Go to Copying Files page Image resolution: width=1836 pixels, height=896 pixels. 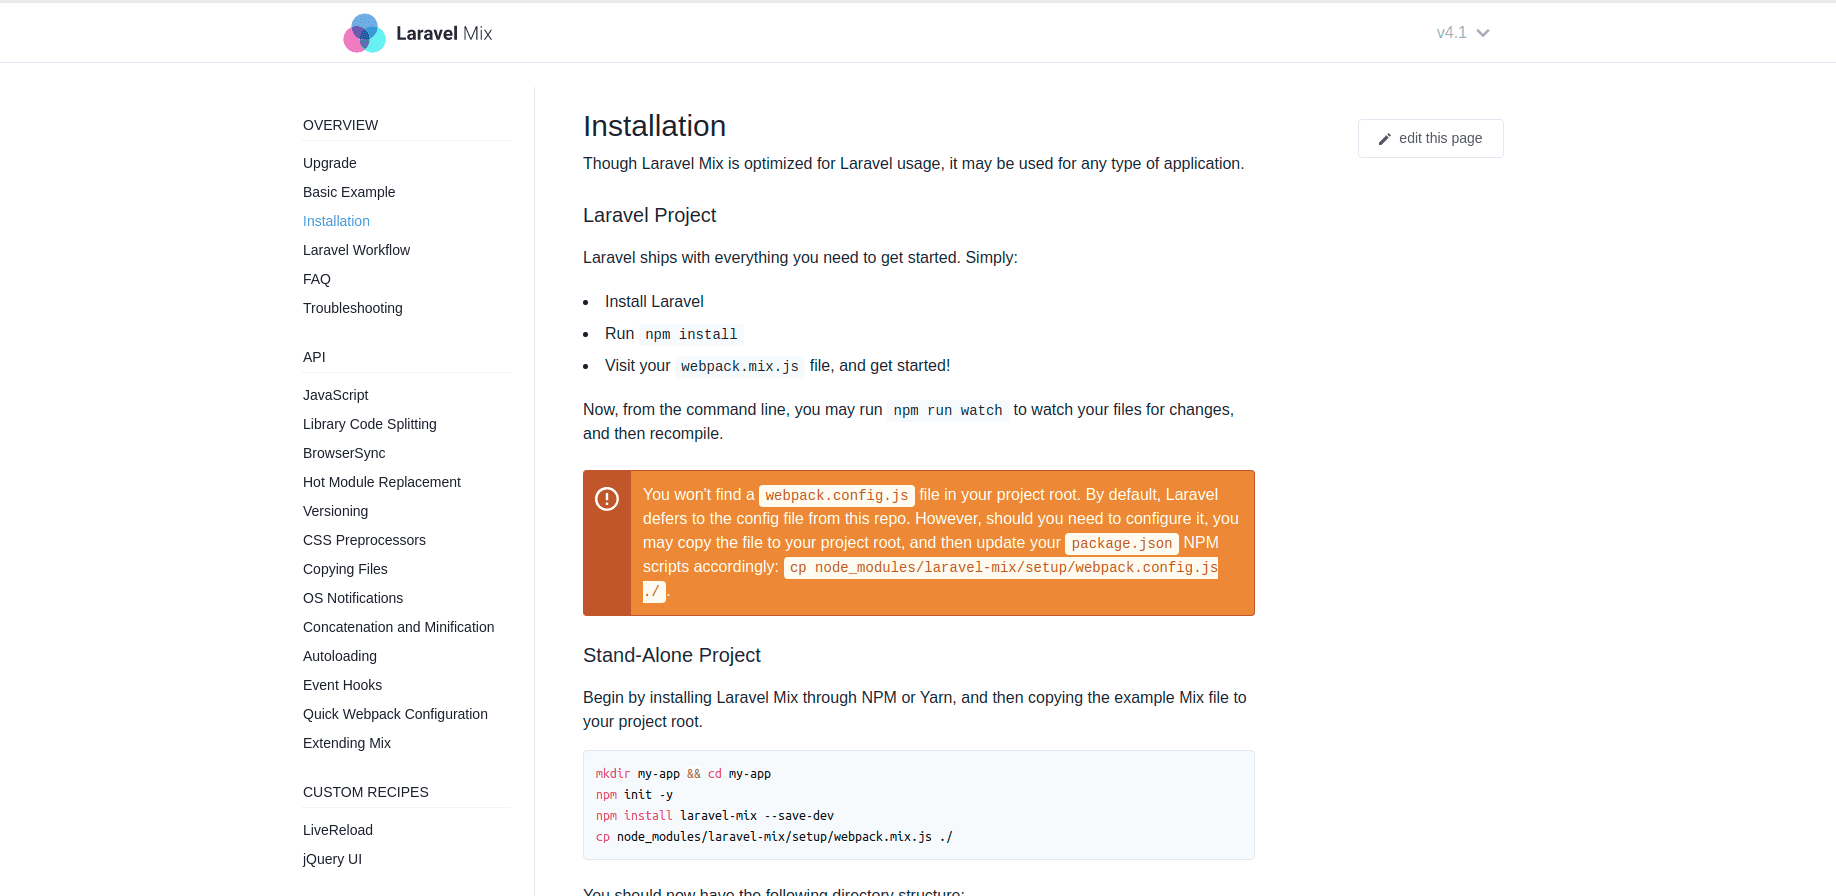pos(345,569)
